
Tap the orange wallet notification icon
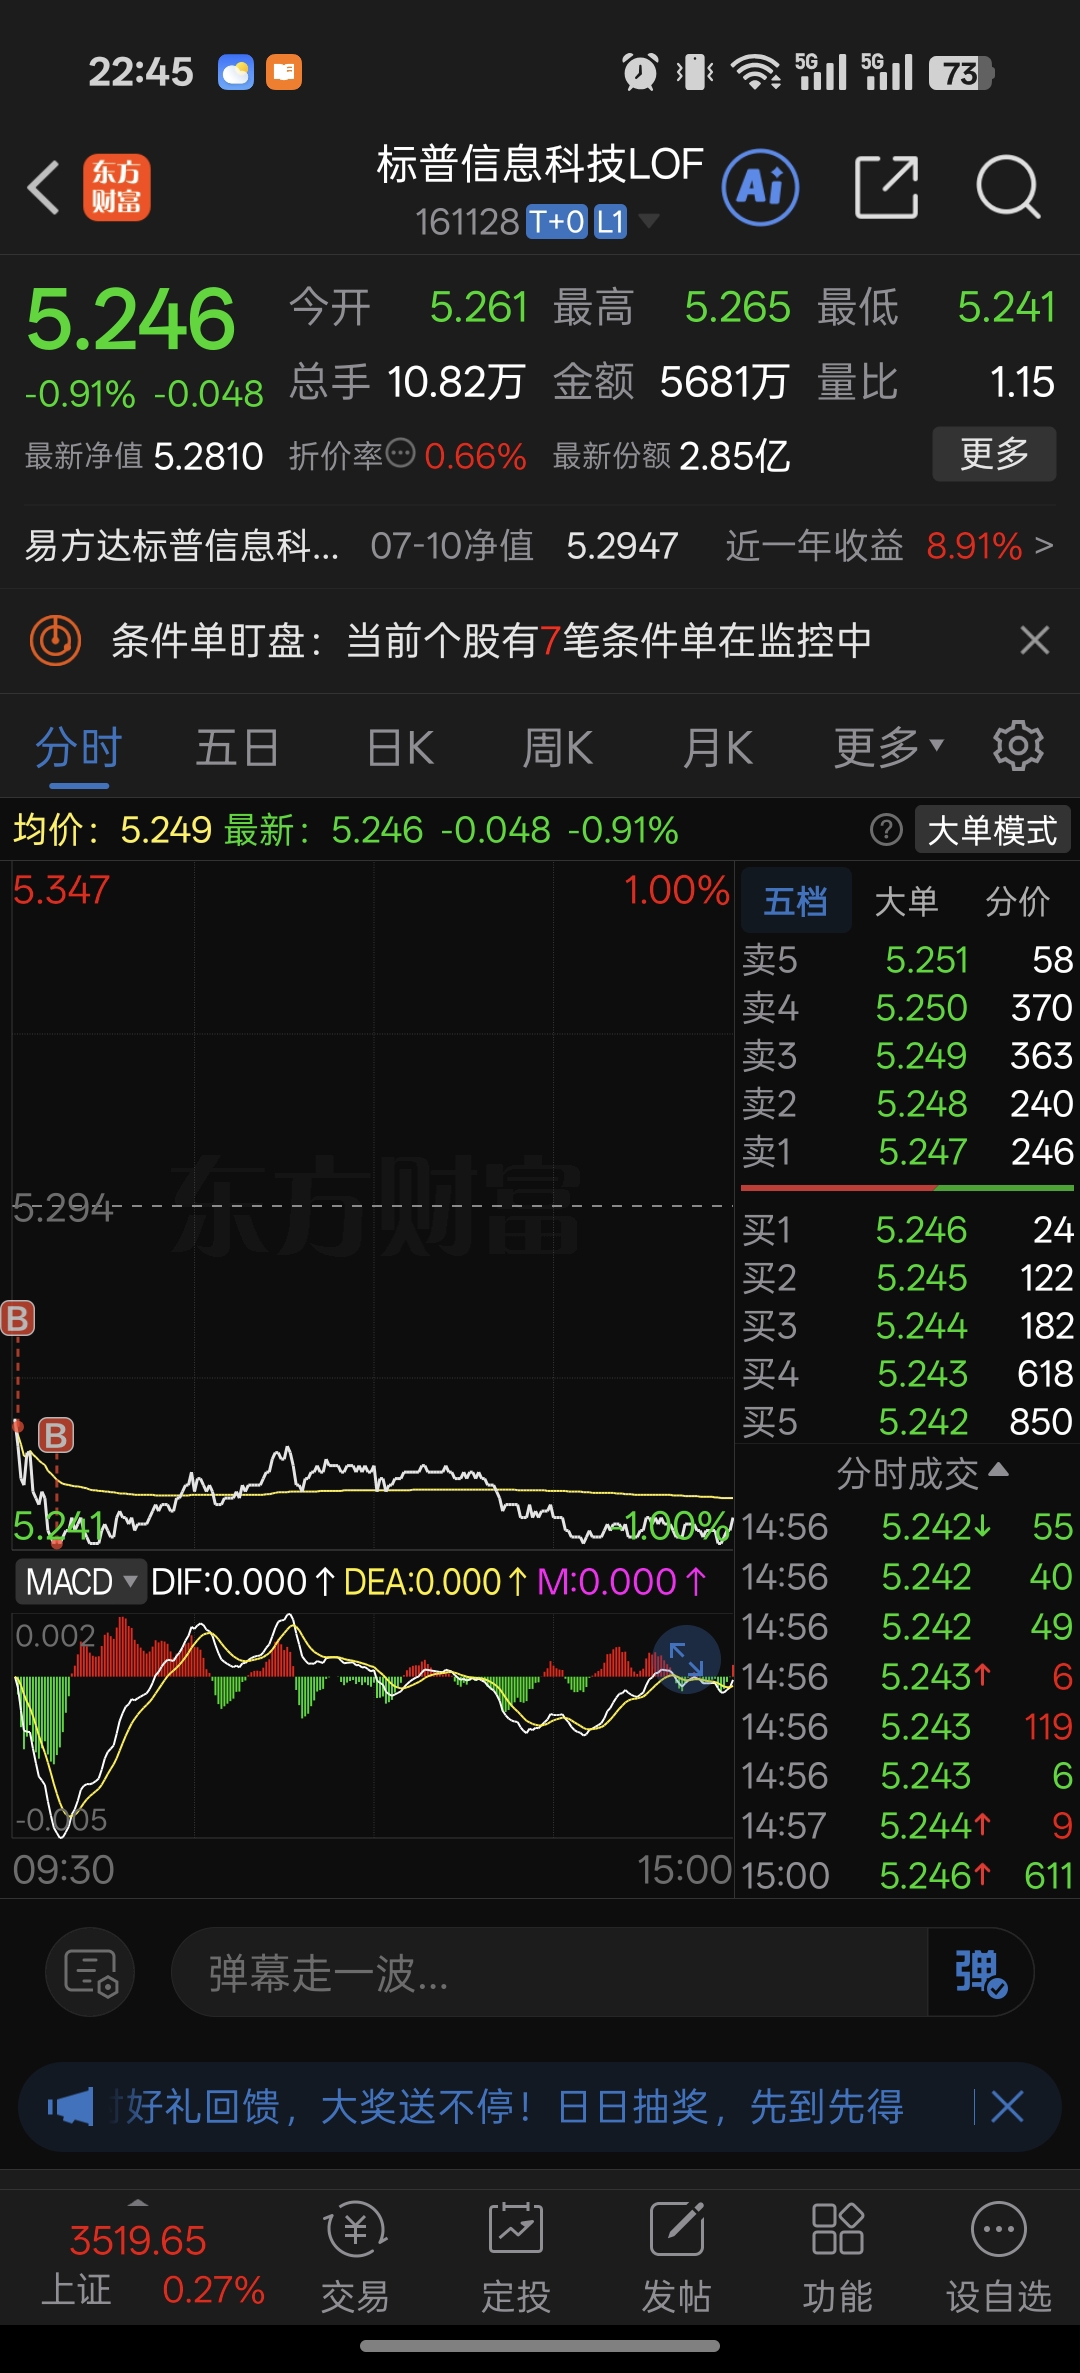click(x=284, y=72)
